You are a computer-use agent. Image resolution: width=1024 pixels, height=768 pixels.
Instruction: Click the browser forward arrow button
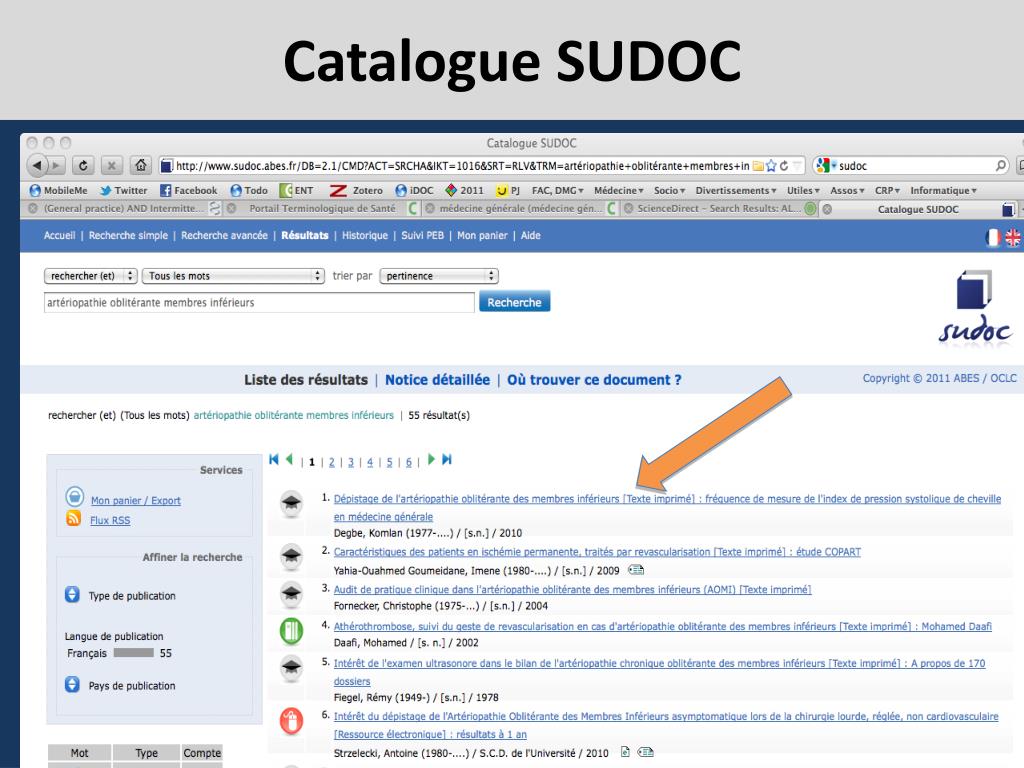[56, 165]
